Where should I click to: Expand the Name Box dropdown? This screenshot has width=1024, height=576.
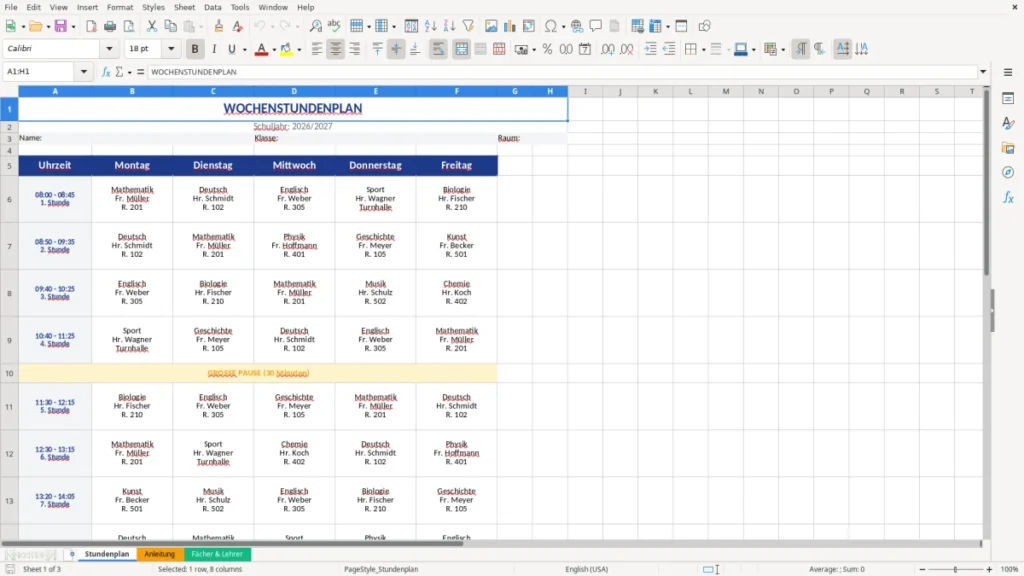click(84, 72)
